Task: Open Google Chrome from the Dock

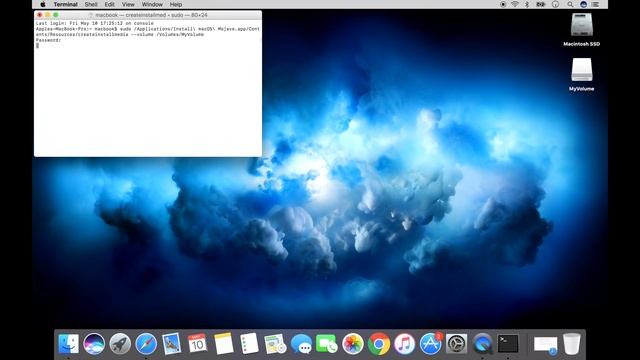Action: [379, 344]
